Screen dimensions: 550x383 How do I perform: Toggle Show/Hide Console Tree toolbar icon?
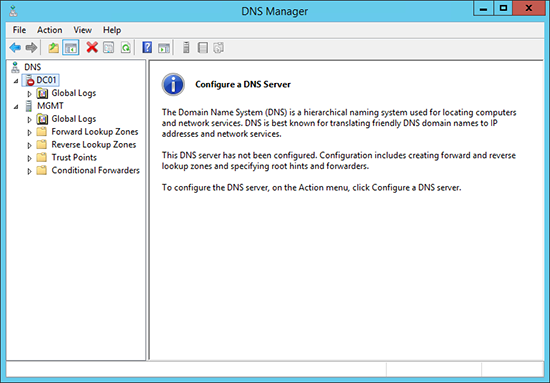pyautogui.click(x=71, y=47)
